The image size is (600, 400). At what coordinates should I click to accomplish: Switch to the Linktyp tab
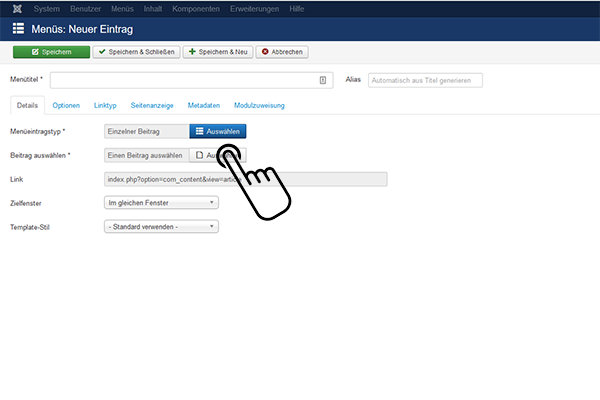[x=105, y=105]
